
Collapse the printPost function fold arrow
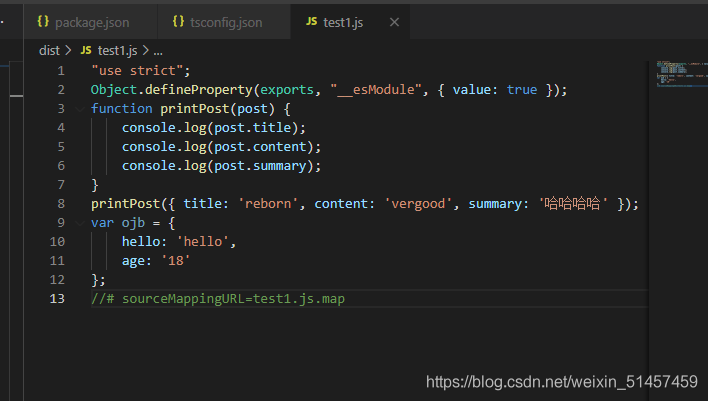[80, 109]
